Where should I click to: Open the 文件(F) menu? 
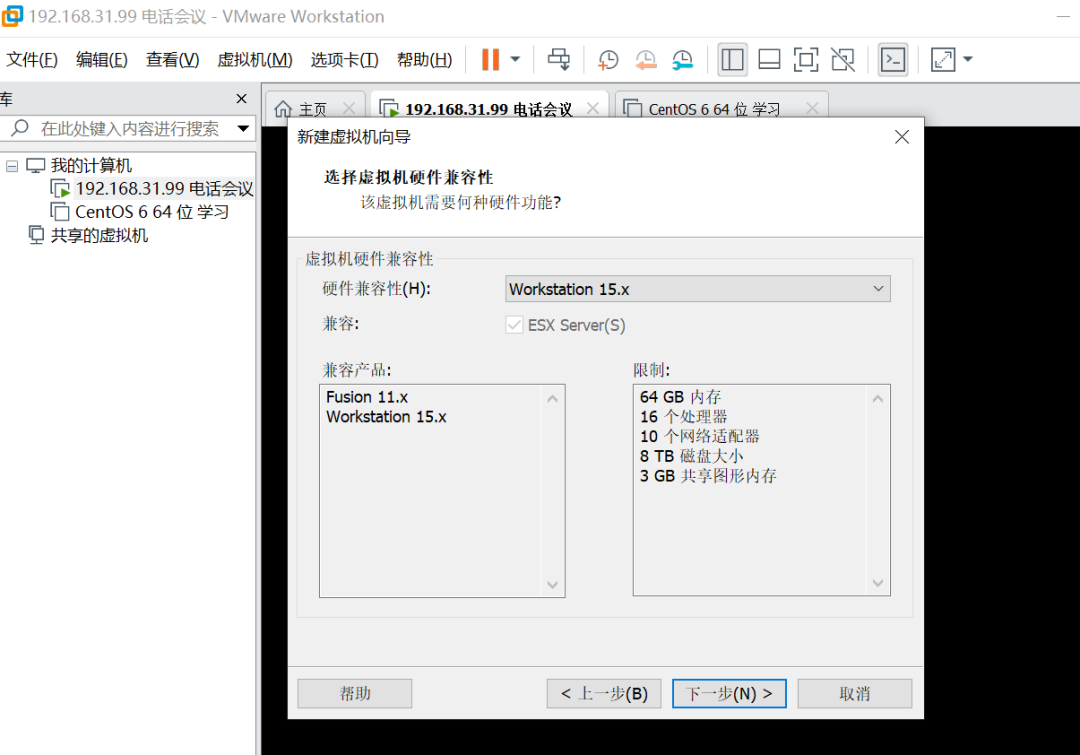point(32,60)
